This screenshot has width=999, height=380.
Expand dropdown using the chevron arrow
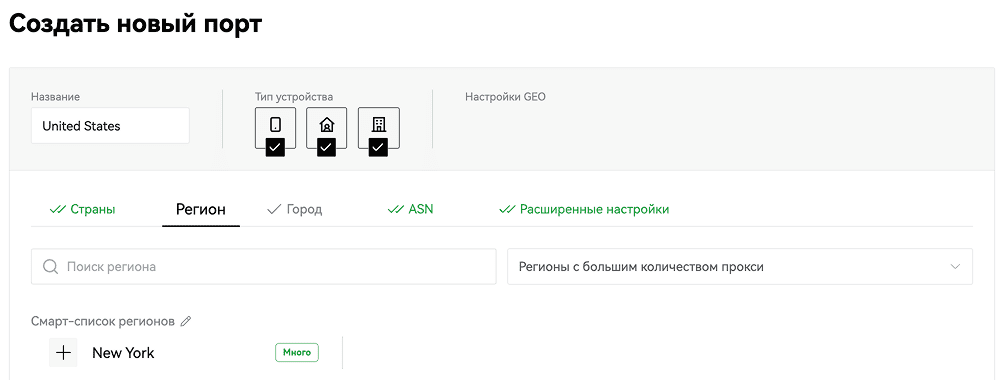tap(955, 267)
